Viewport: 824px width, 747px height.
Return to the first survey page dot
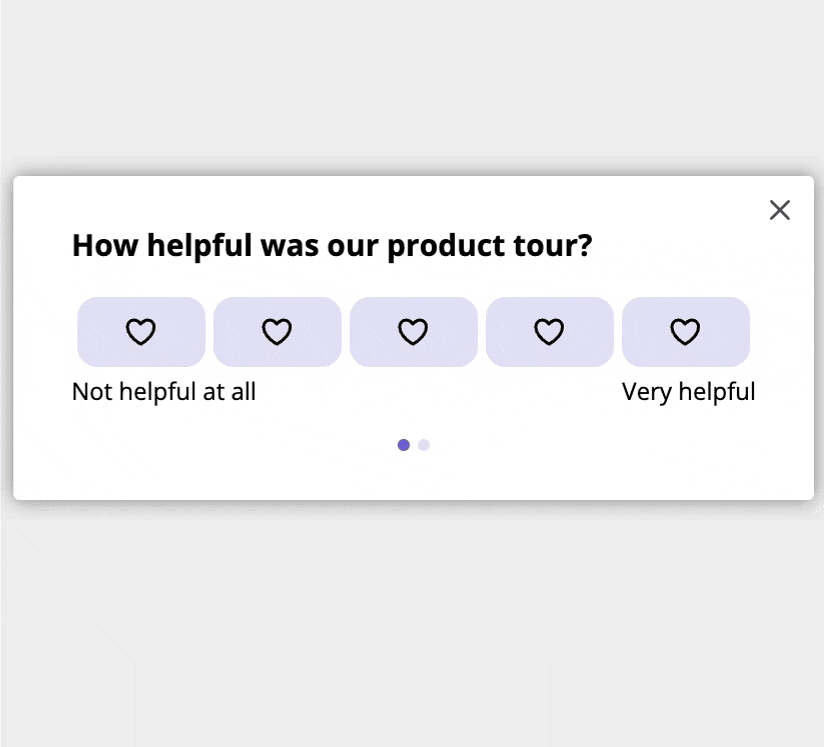tap(403, 444)
